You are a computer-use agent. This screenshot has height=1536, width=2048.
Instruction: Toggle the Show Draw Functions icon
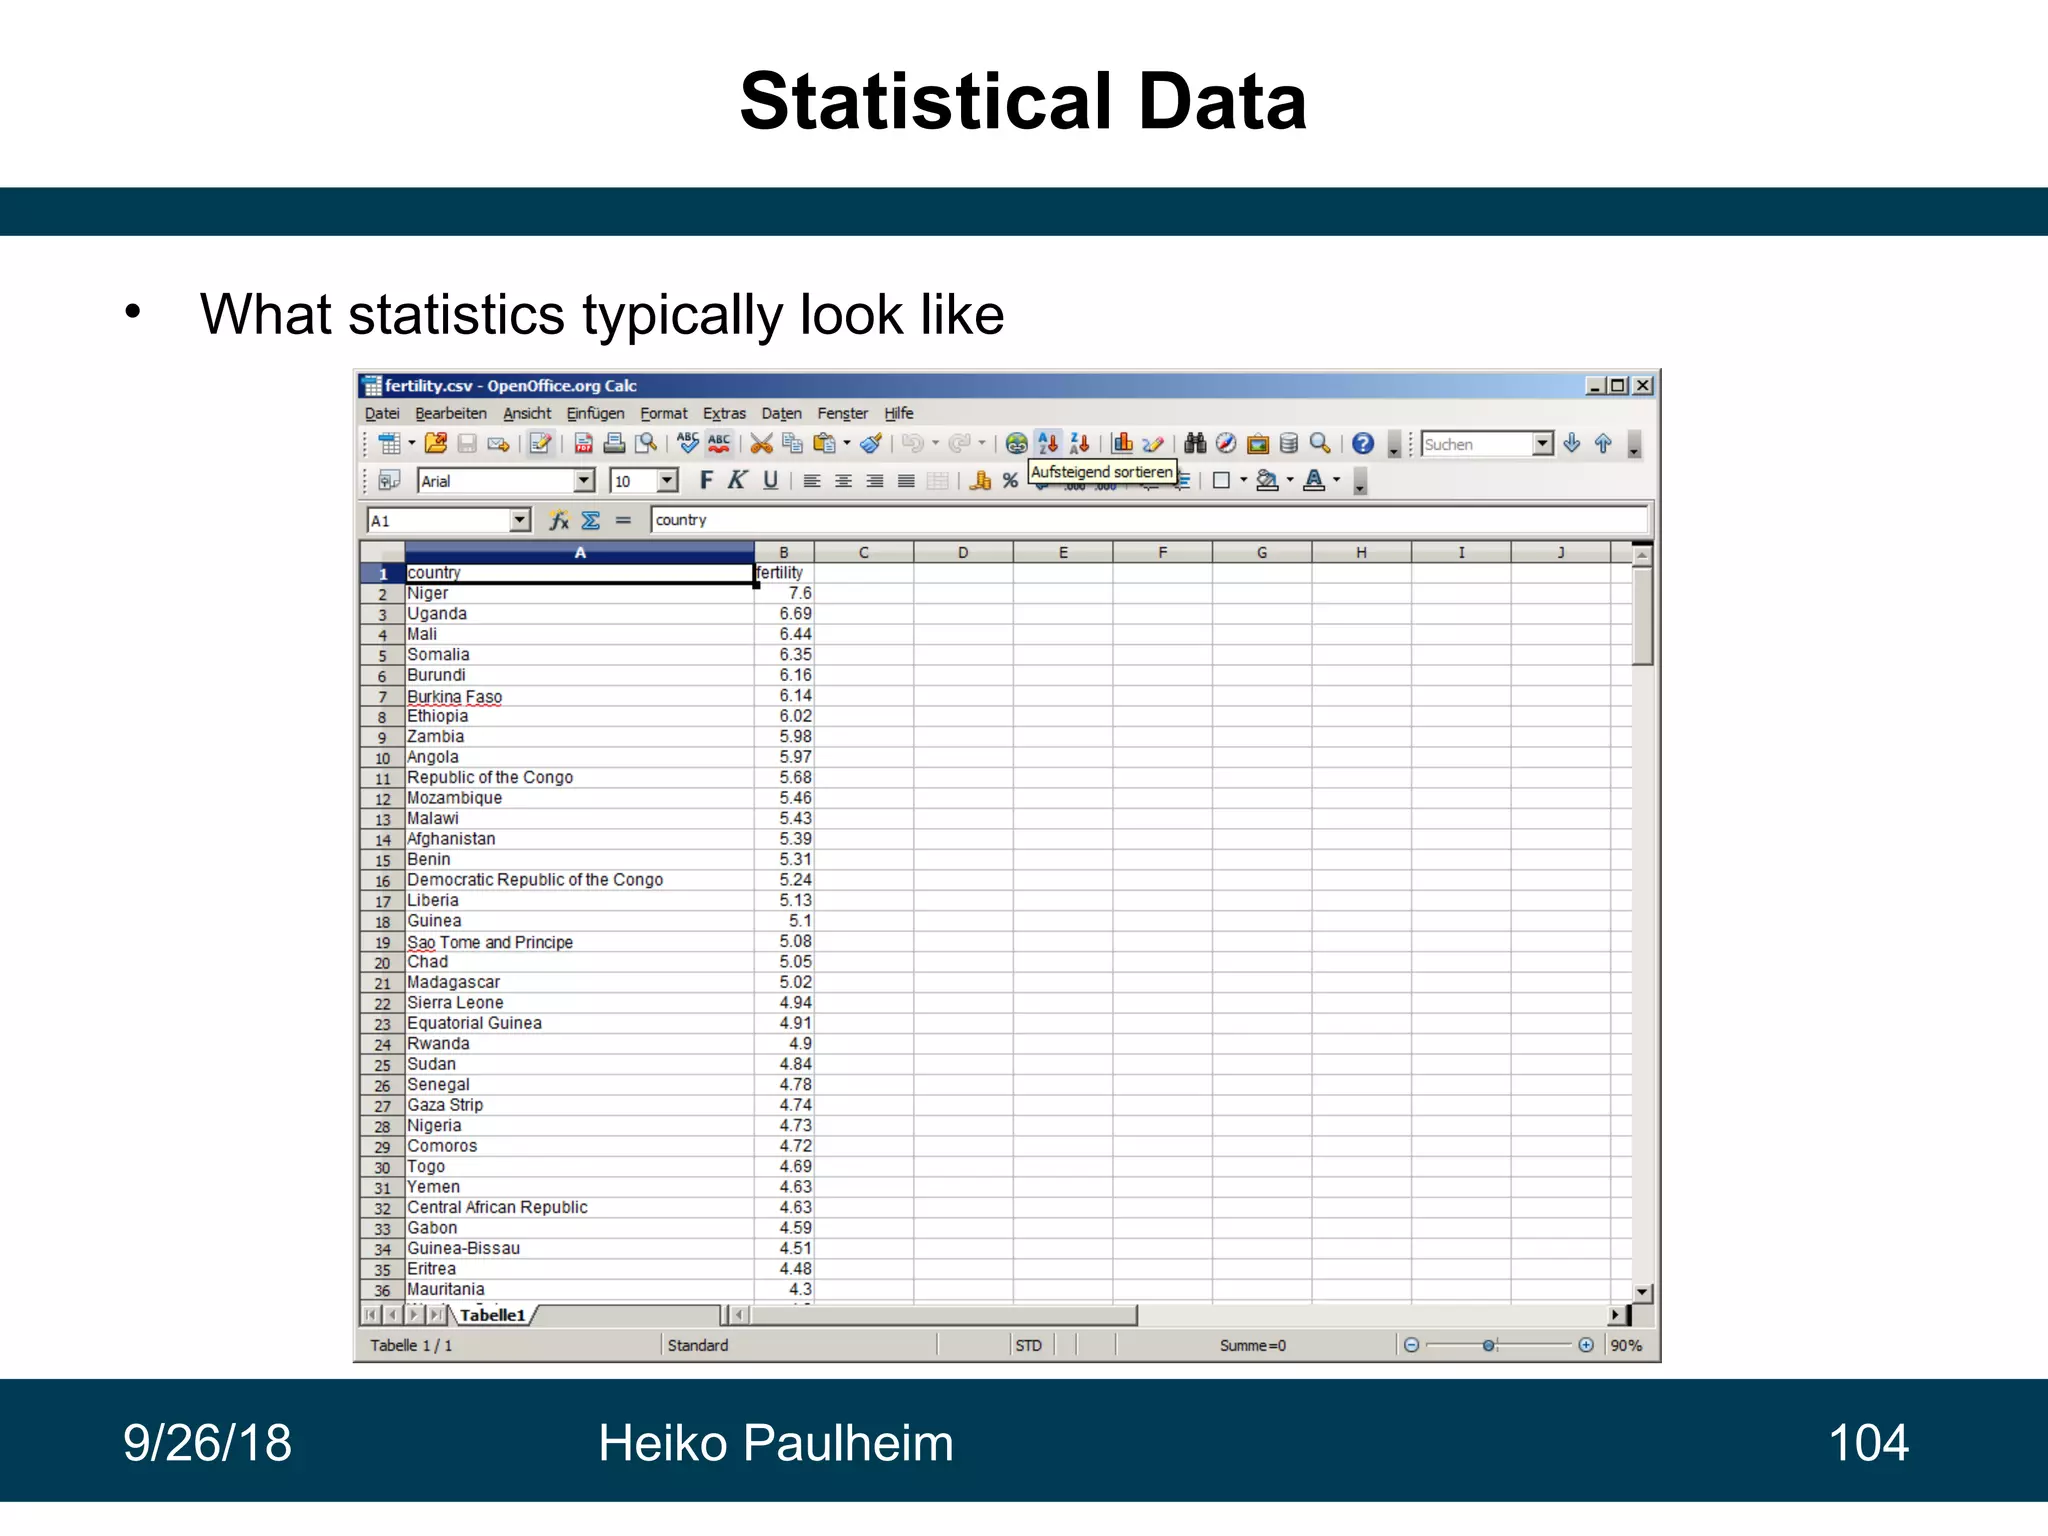coord(1153,444)
